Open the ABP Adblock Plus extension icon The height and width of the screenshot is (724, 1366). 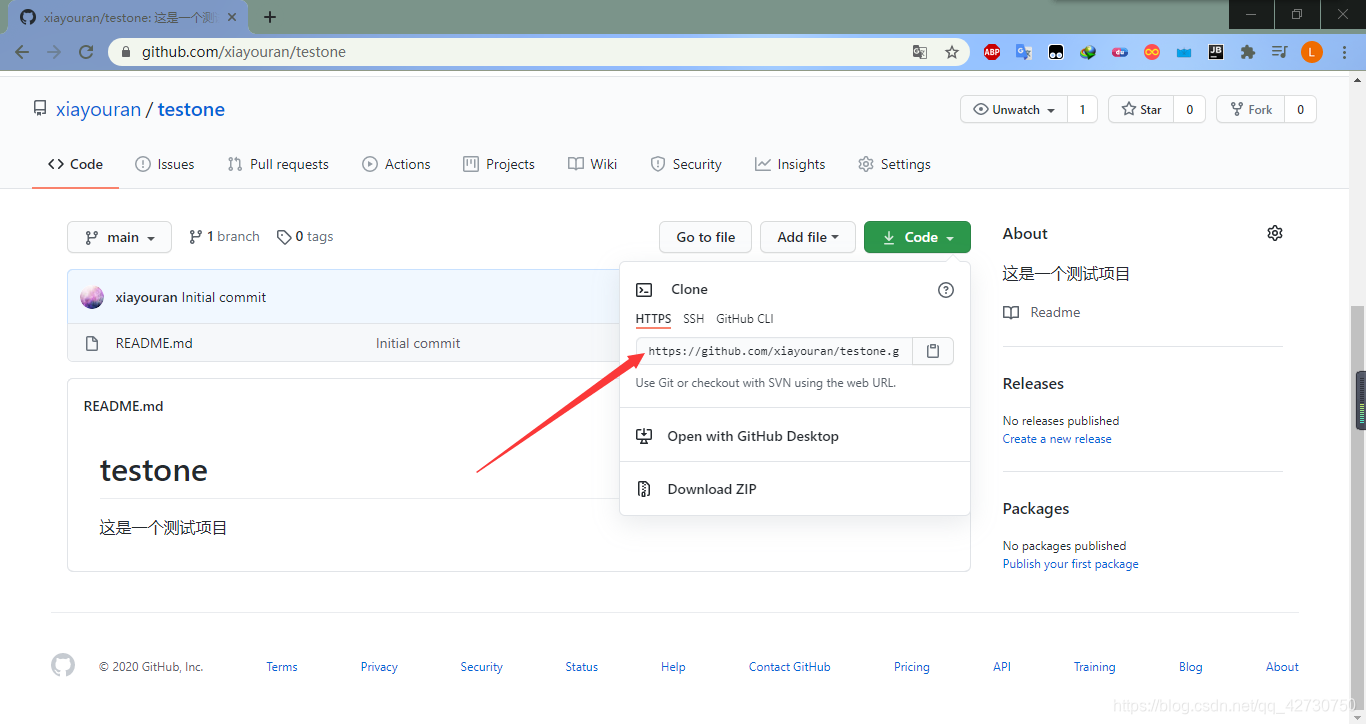click(x=992, y=52)
